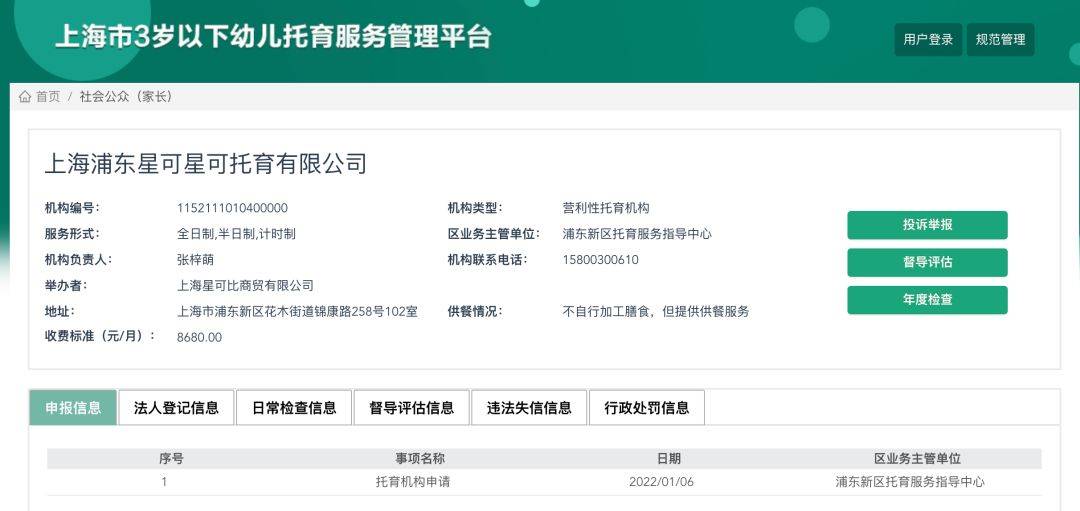Click 机构联系电话 label
1080x511 pixels.
[486, 260]
